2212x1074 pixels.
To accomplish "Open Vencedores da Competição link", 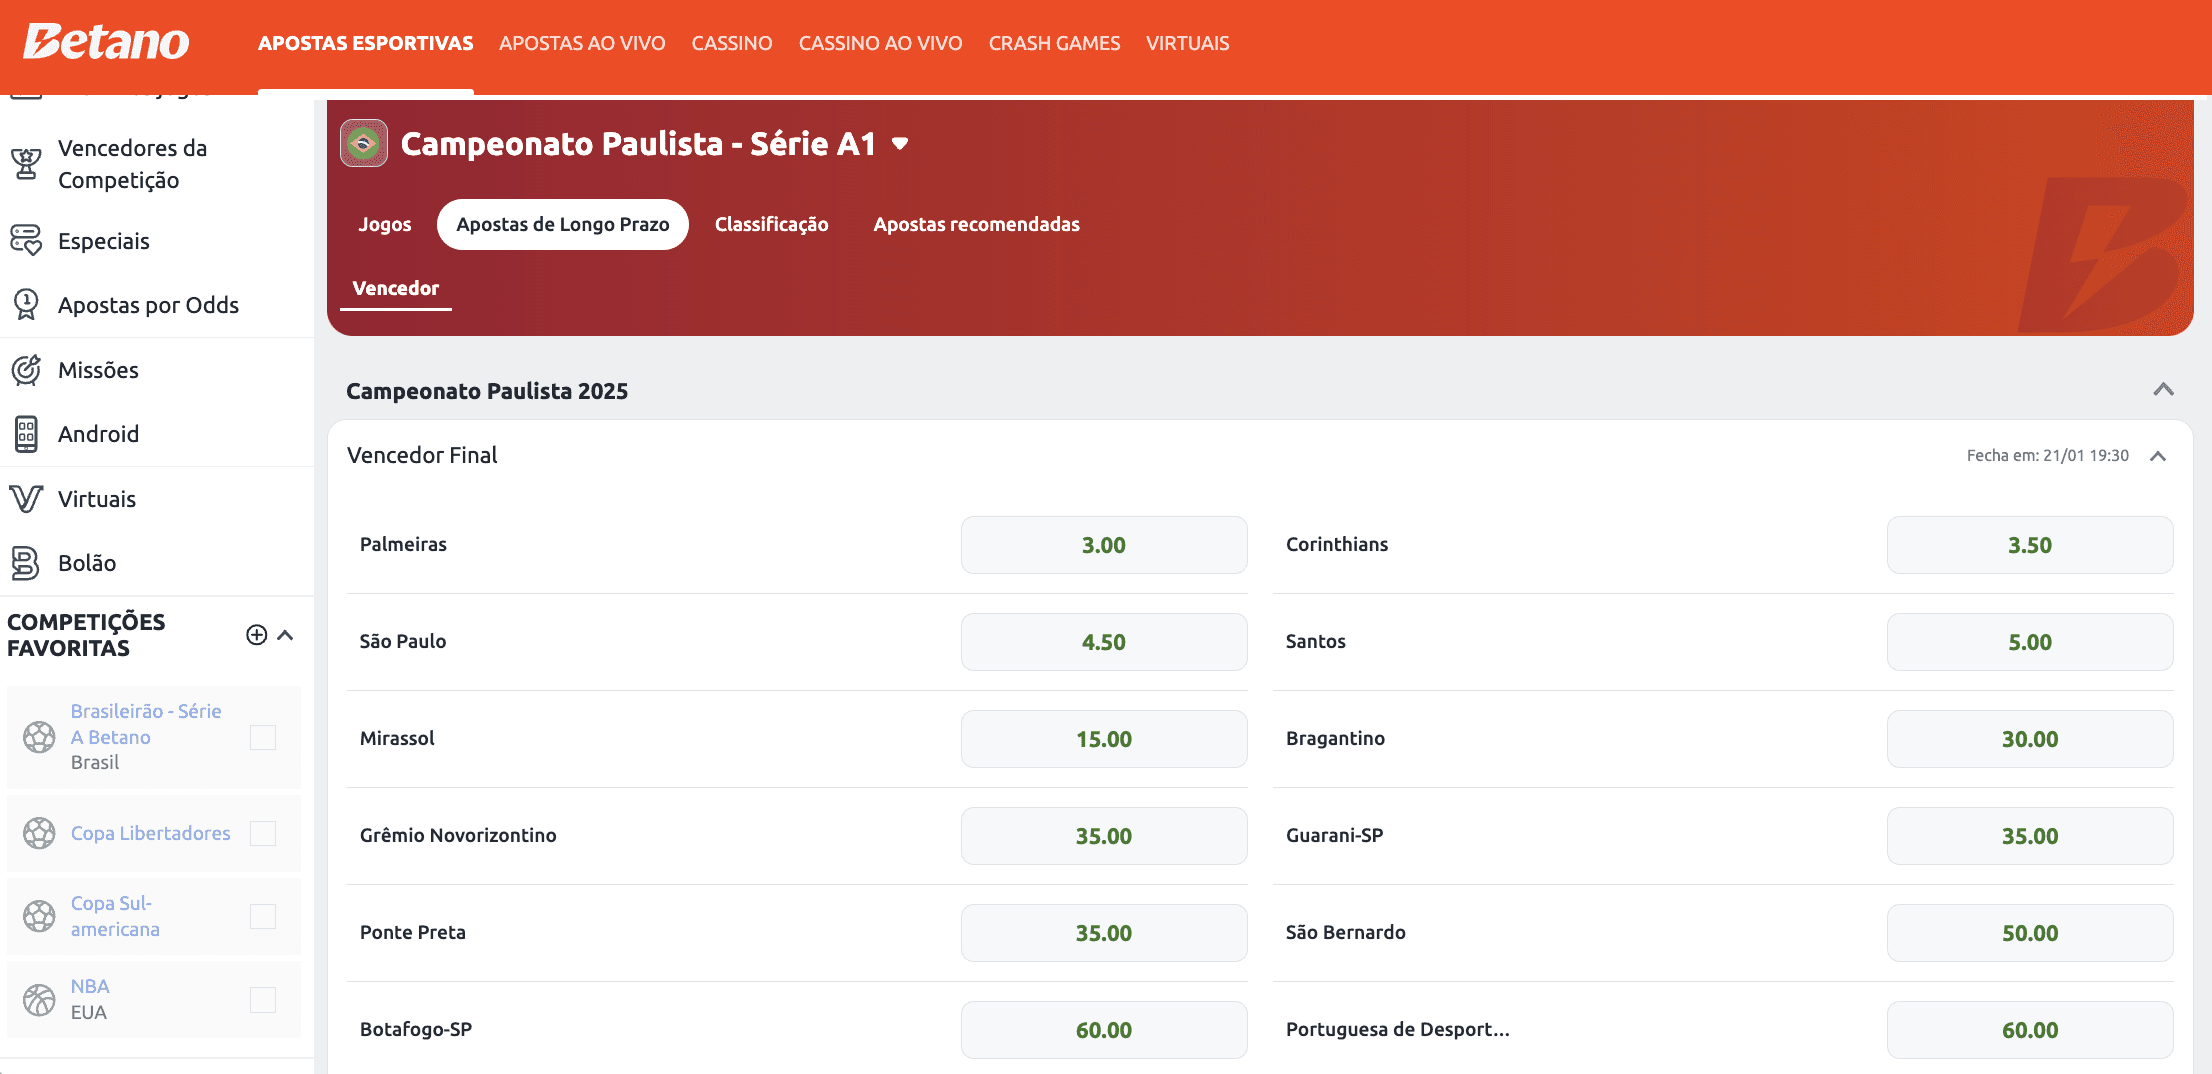I will click(x=133, y=164).
